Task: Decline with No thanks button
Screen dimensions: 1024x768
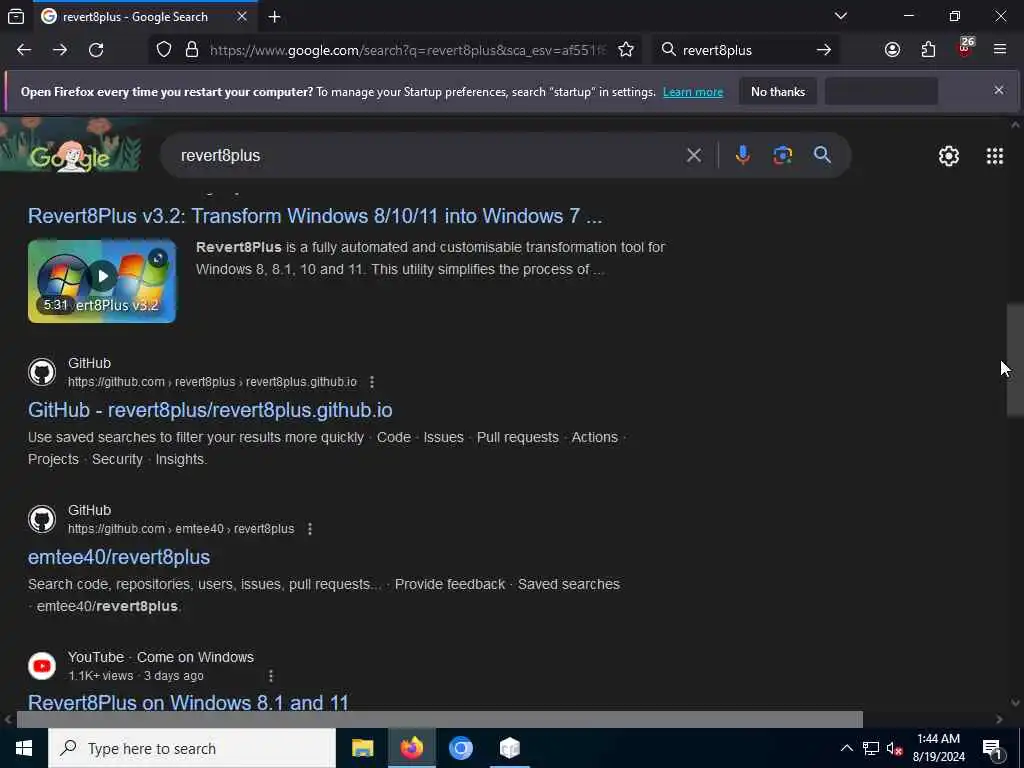Action: coord(778,91)
